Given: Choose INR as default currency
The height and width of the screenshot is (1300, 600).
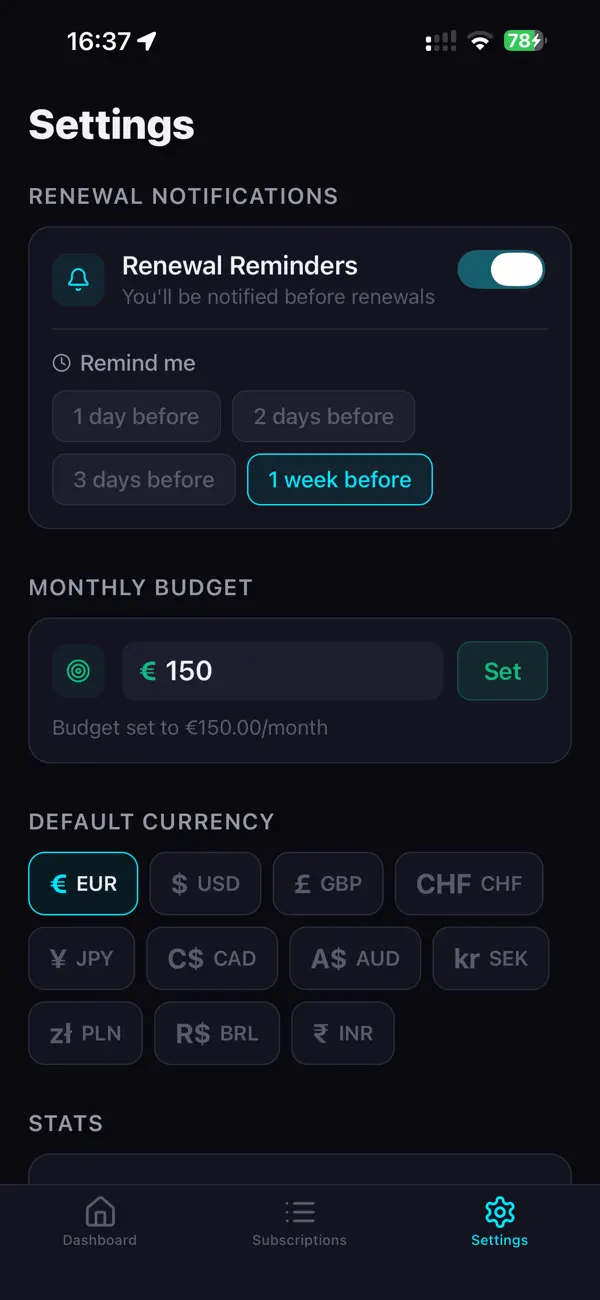Looking at the screenshot, I should 342,1033.
